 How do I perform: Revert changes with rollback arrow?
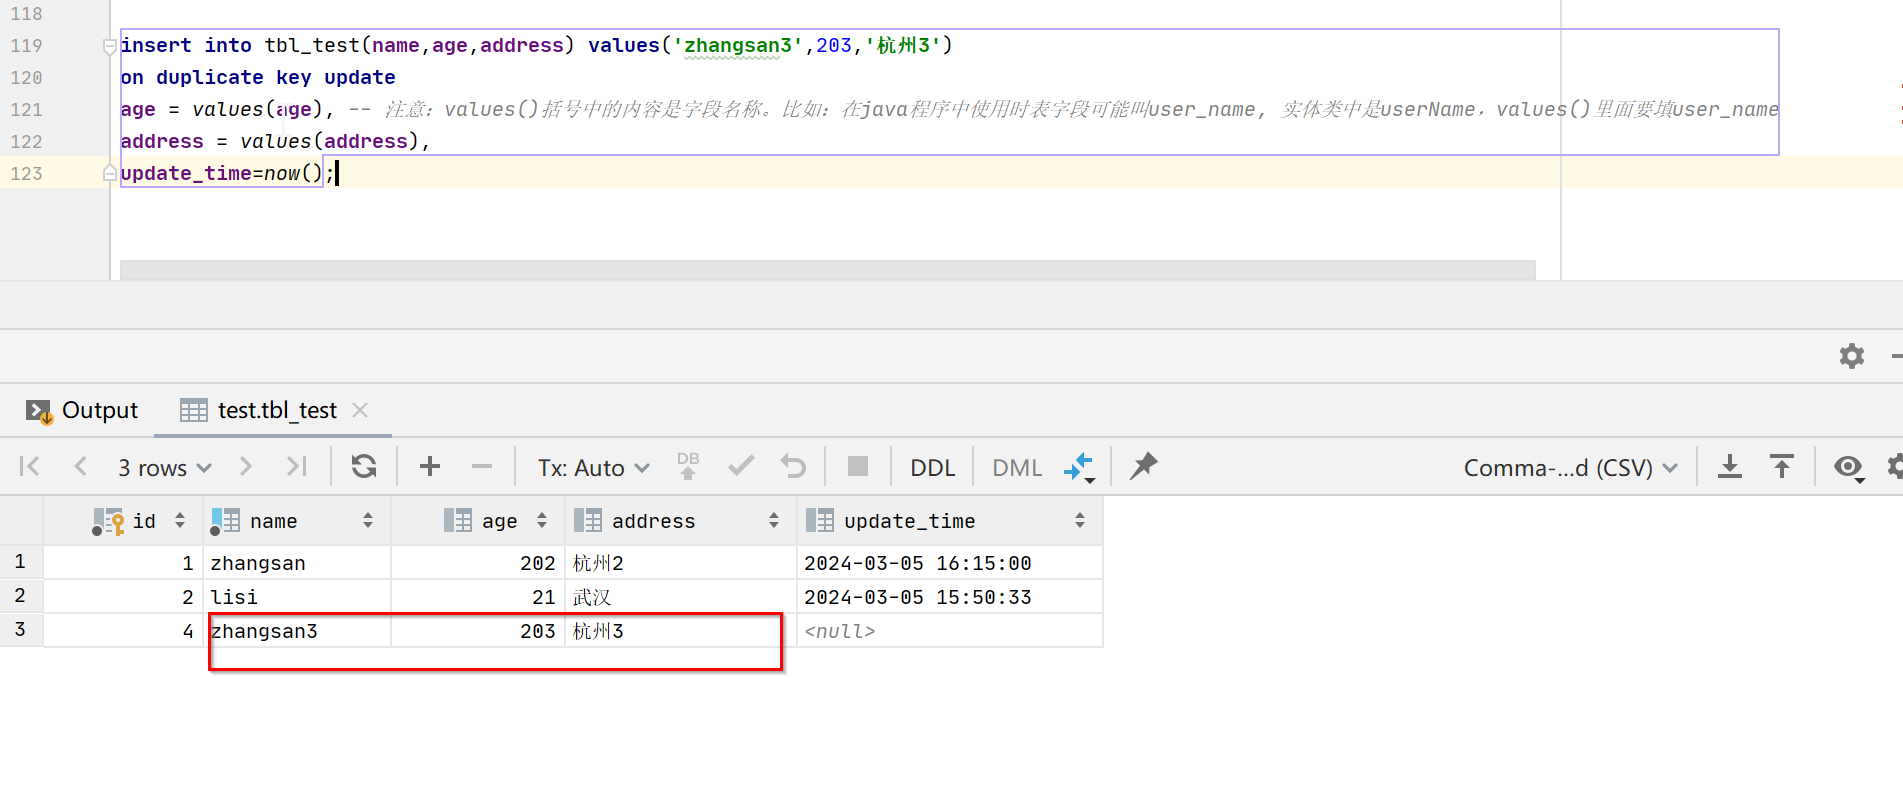pos(793,467)
